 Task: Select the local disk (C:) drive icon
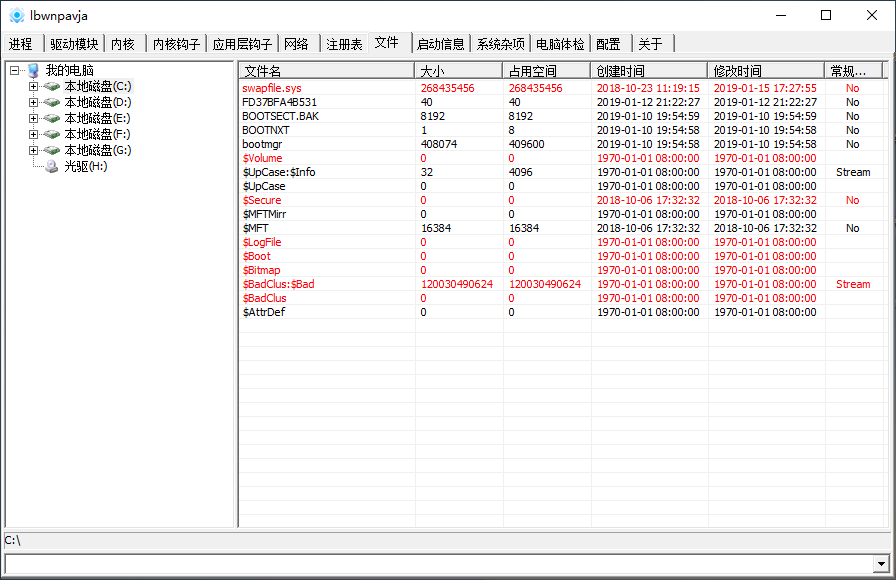(x=52, y=86)
